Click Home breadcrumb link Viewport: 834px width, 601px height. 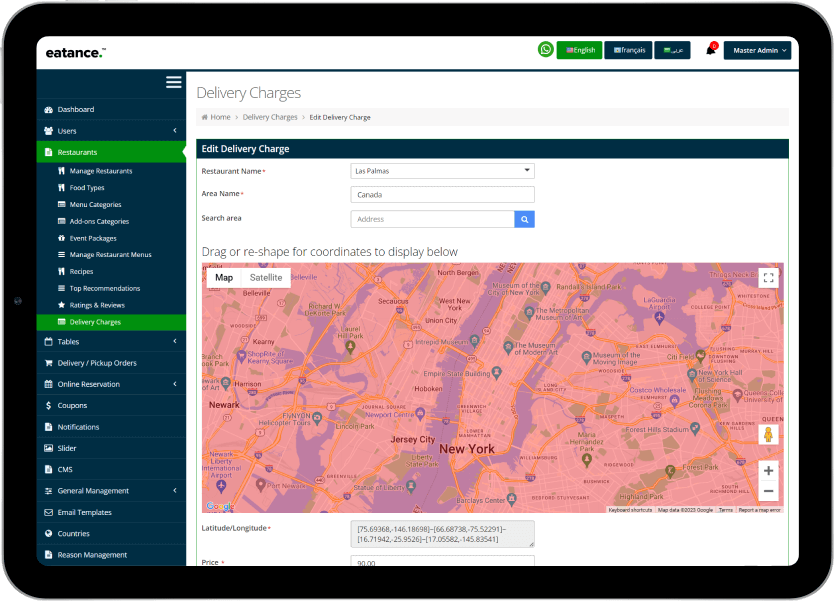pos(220,117)
